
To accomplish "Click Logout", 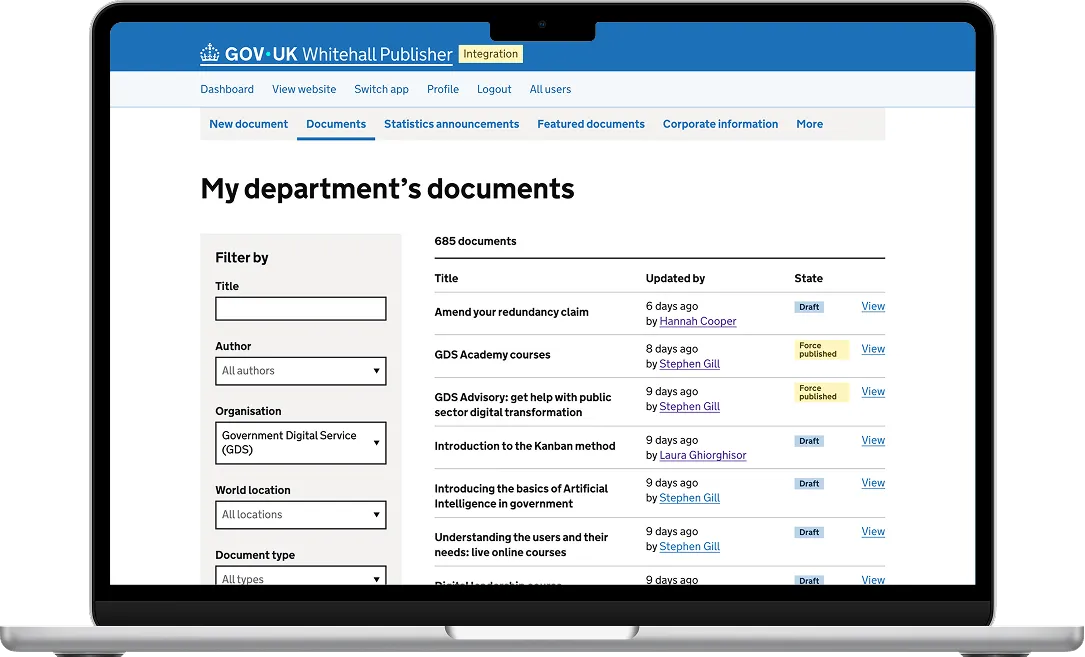I will [x=494, y=89].
